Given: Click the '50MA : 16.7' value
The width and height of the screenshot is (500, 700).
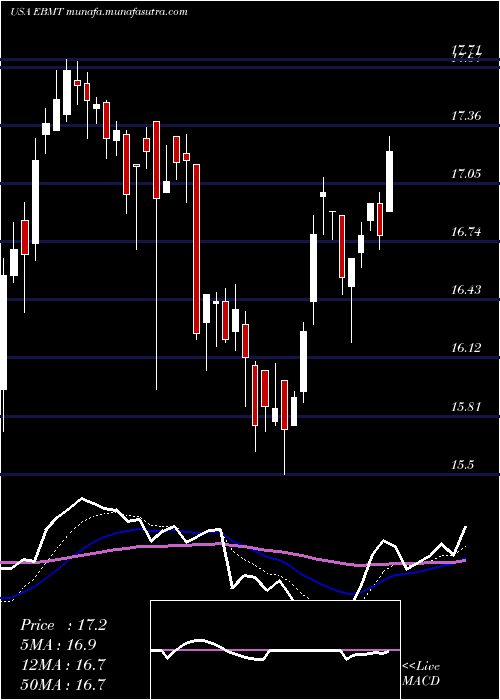Looking at the screenshot, I should (x=63, y=684).
